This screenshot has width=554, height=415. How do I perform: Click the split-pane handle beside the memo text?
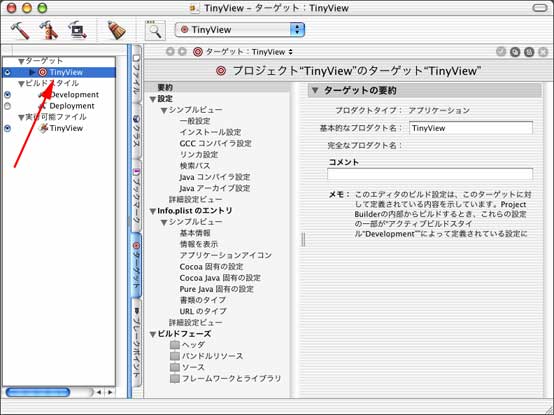tap(303, 239)
